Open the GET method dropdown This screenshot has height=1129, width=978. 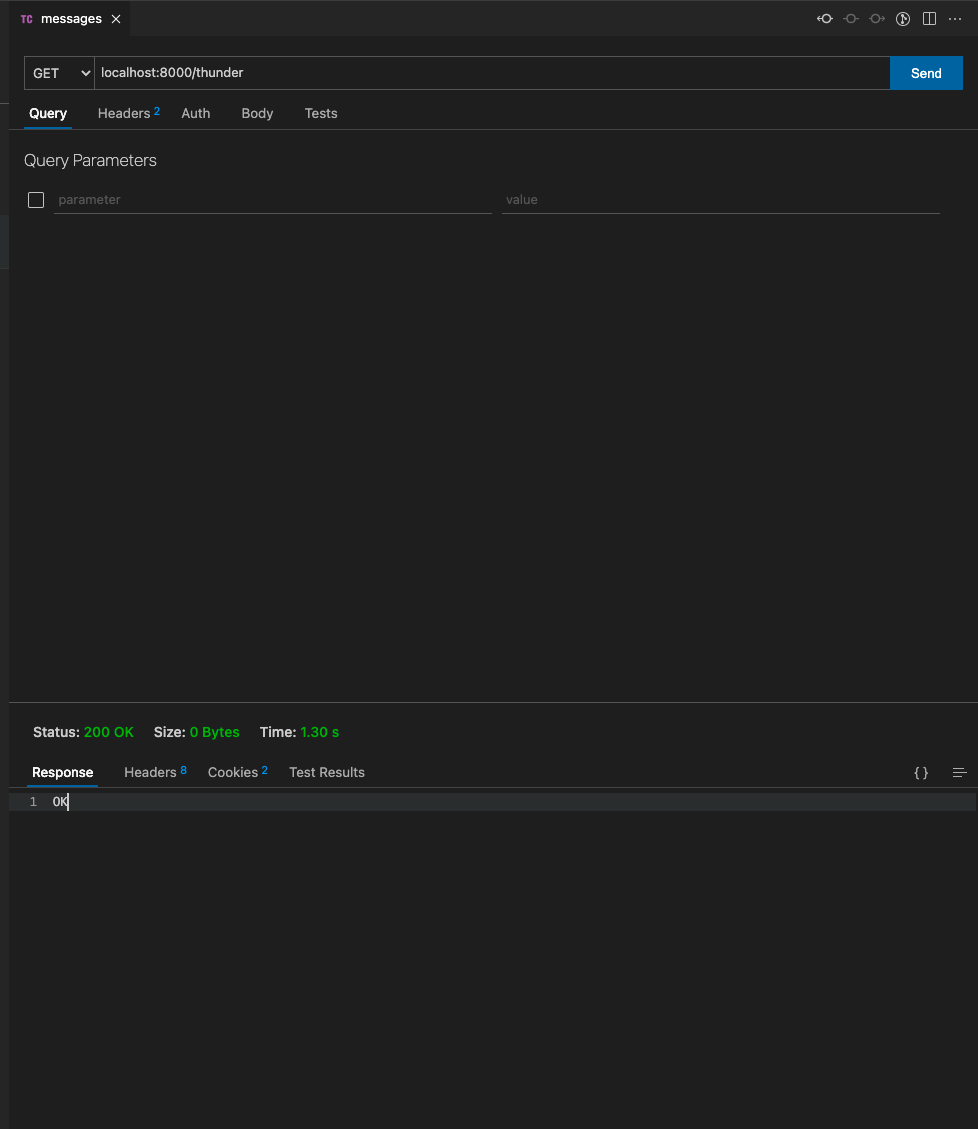(x=60, y=73)
